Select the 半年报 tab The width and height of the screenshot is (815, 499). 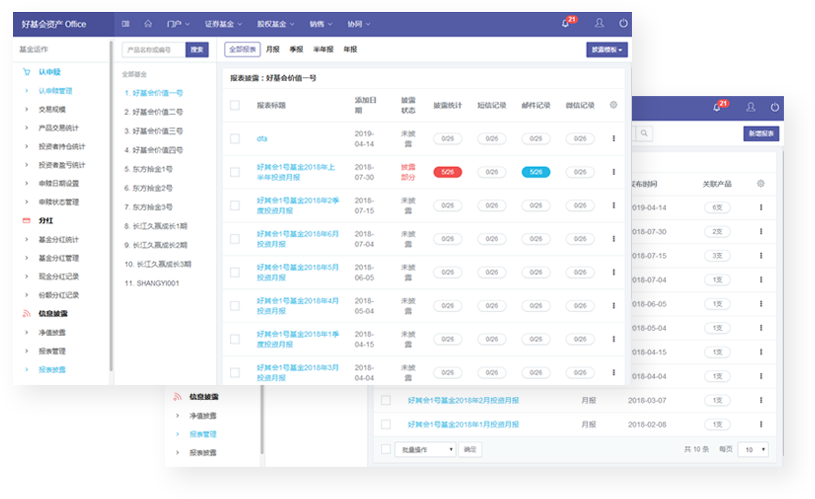coord(323,49)
